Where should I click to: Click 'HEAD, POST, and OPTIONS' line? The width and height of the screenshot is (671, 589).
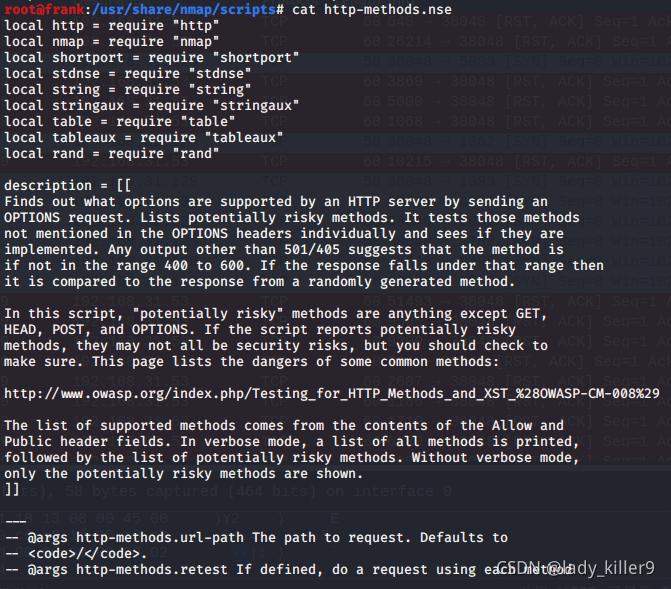pyautogui.click(x=260, y=330)
